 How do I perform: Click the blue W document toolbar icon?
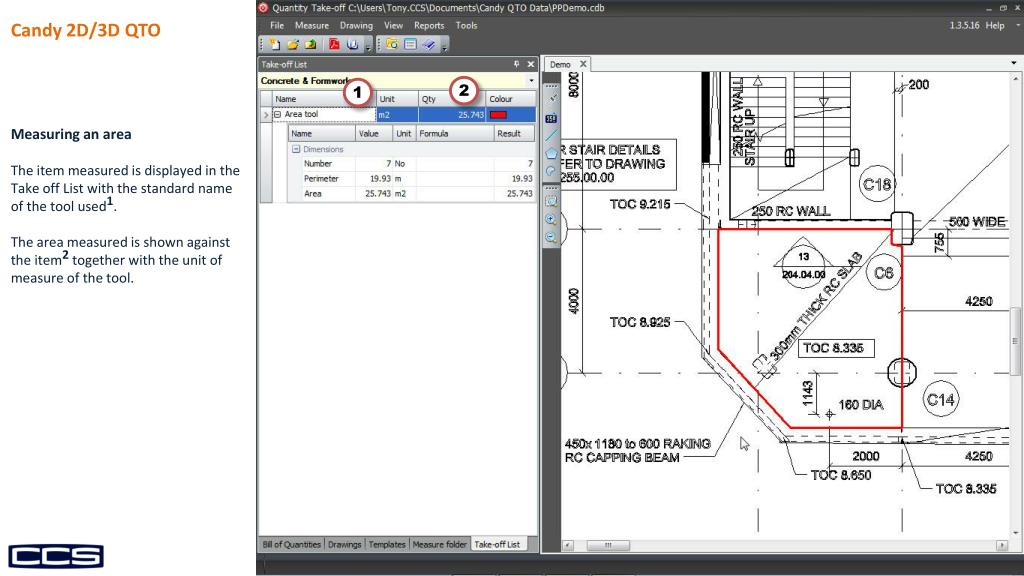(x=353, y=44)
